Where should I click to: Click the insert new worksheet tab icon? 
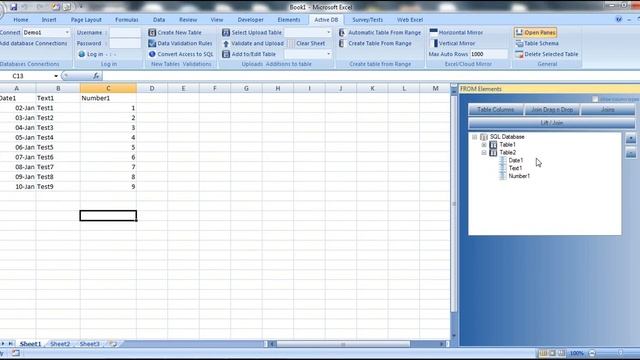[x=113, y=344]
